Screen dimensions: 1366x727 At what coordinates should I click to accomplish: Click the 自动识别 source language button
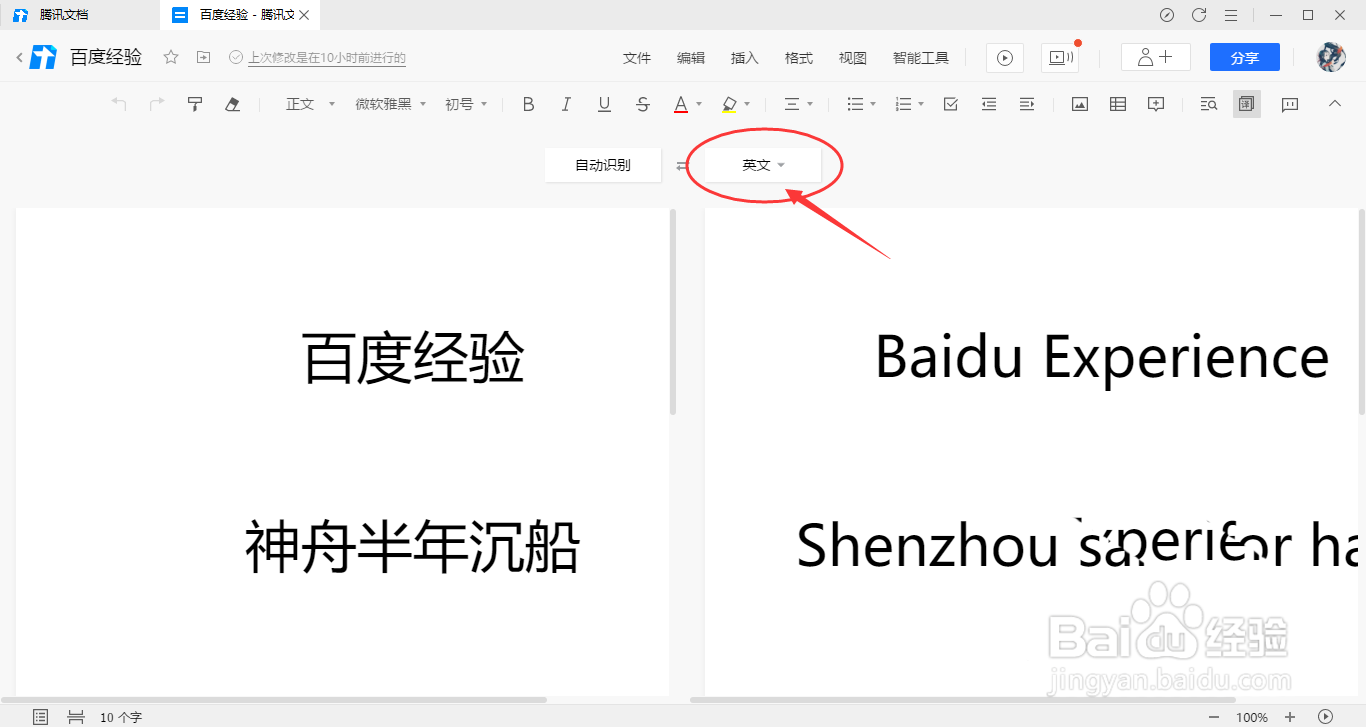603,165
